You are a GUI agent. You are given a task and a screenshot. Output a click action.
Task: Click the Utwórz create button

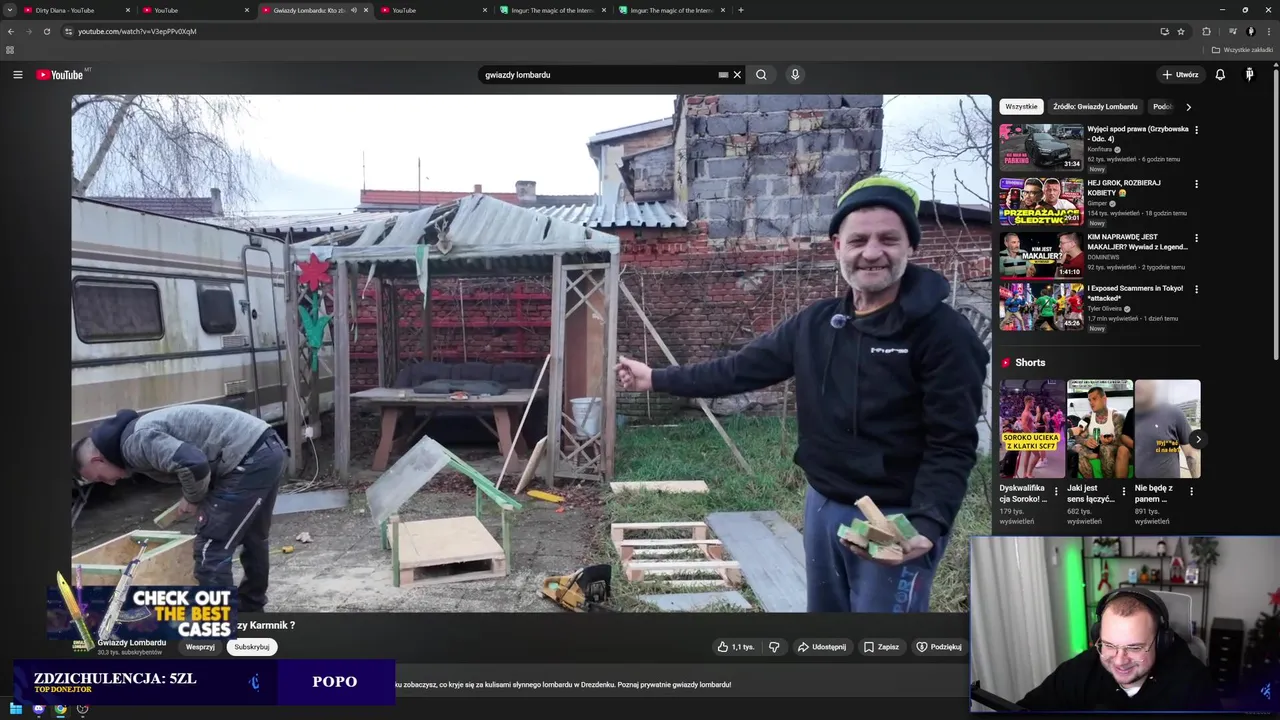(1180, 75)
